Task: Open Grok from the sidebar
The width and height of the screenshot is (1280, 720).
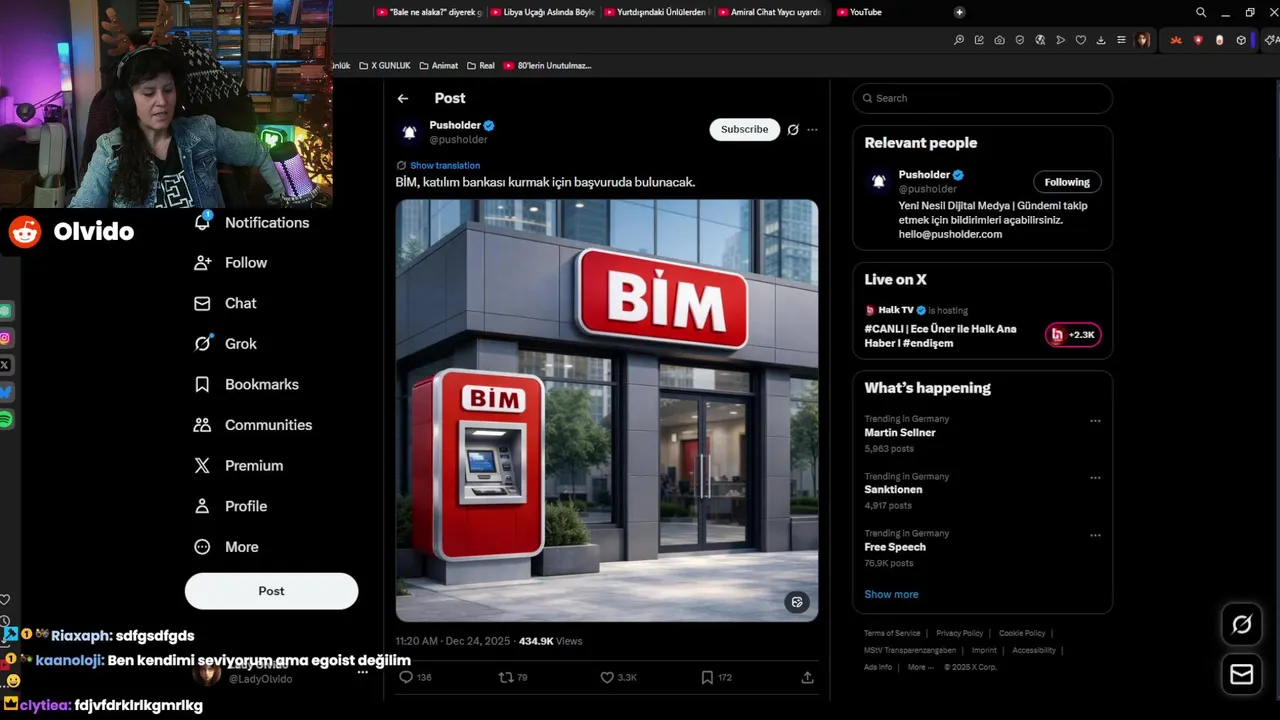Action: 226,343
